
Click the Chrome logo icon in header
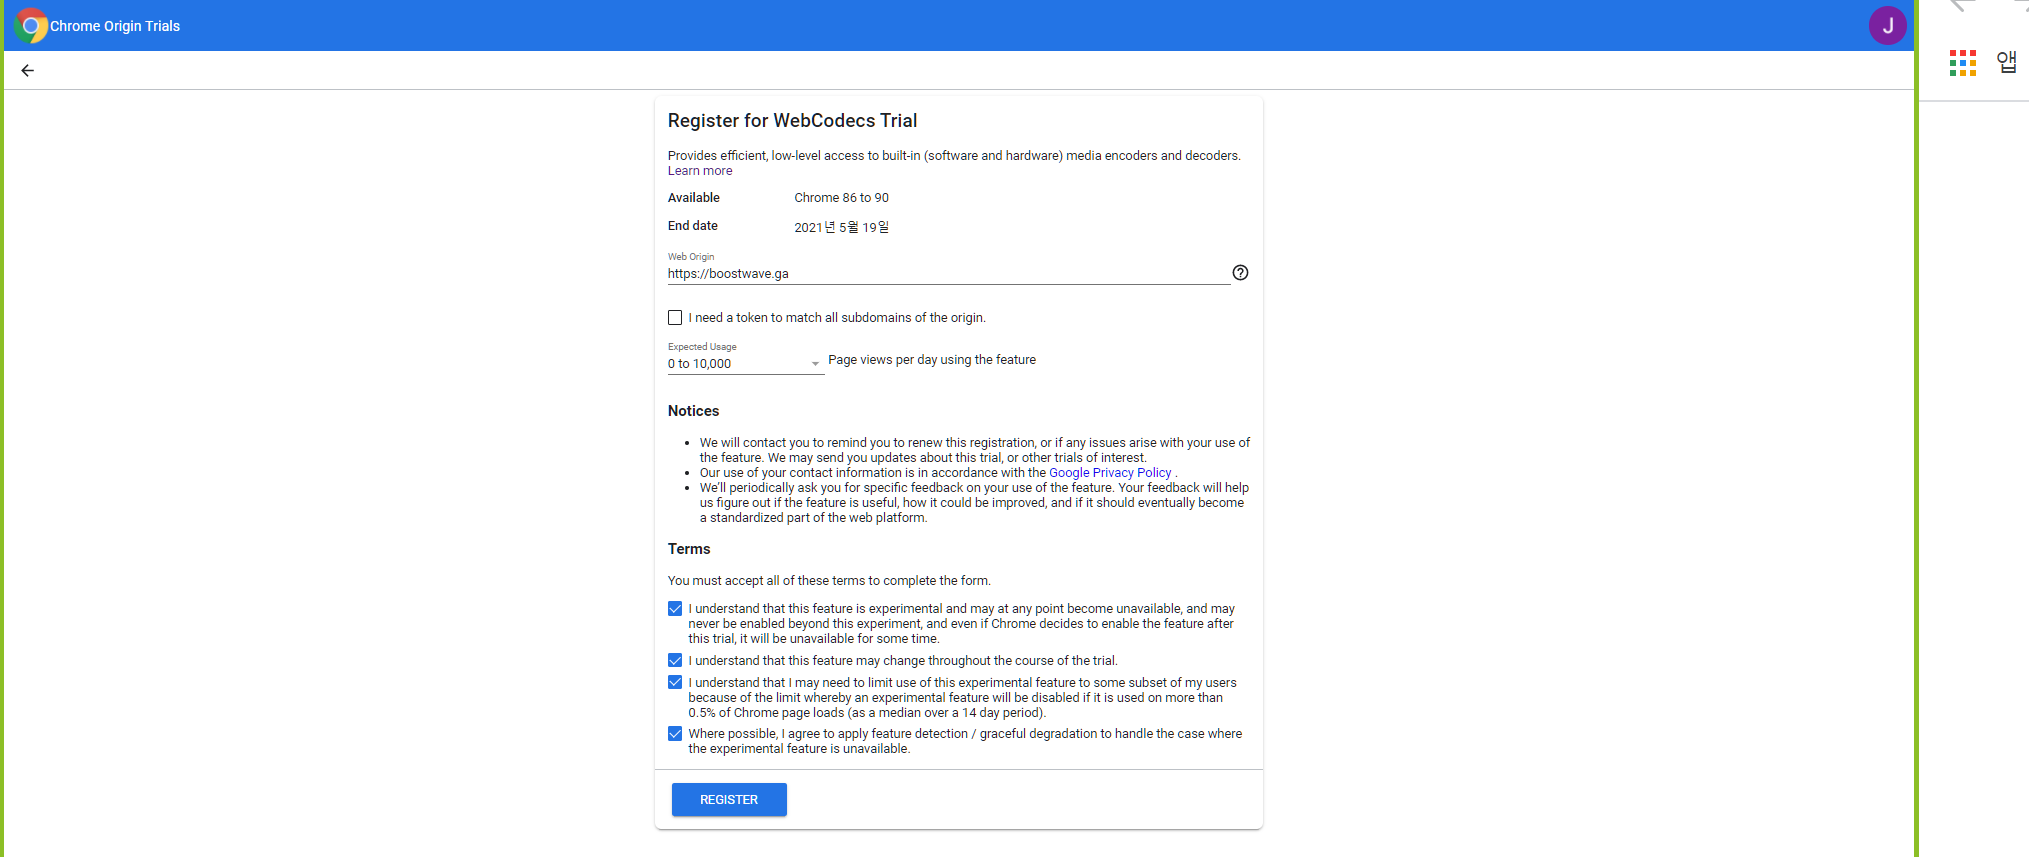pos(31,26)
